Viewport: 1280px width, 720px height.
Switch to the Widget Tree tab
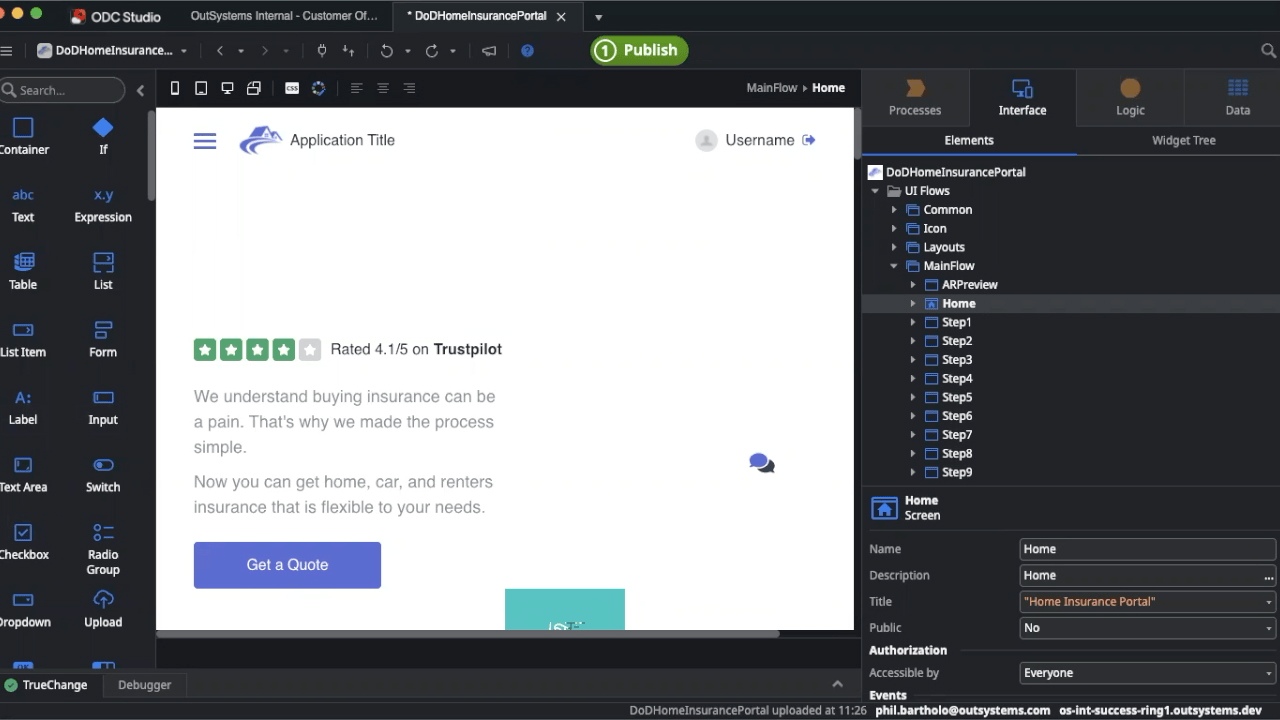[1183, 140]
